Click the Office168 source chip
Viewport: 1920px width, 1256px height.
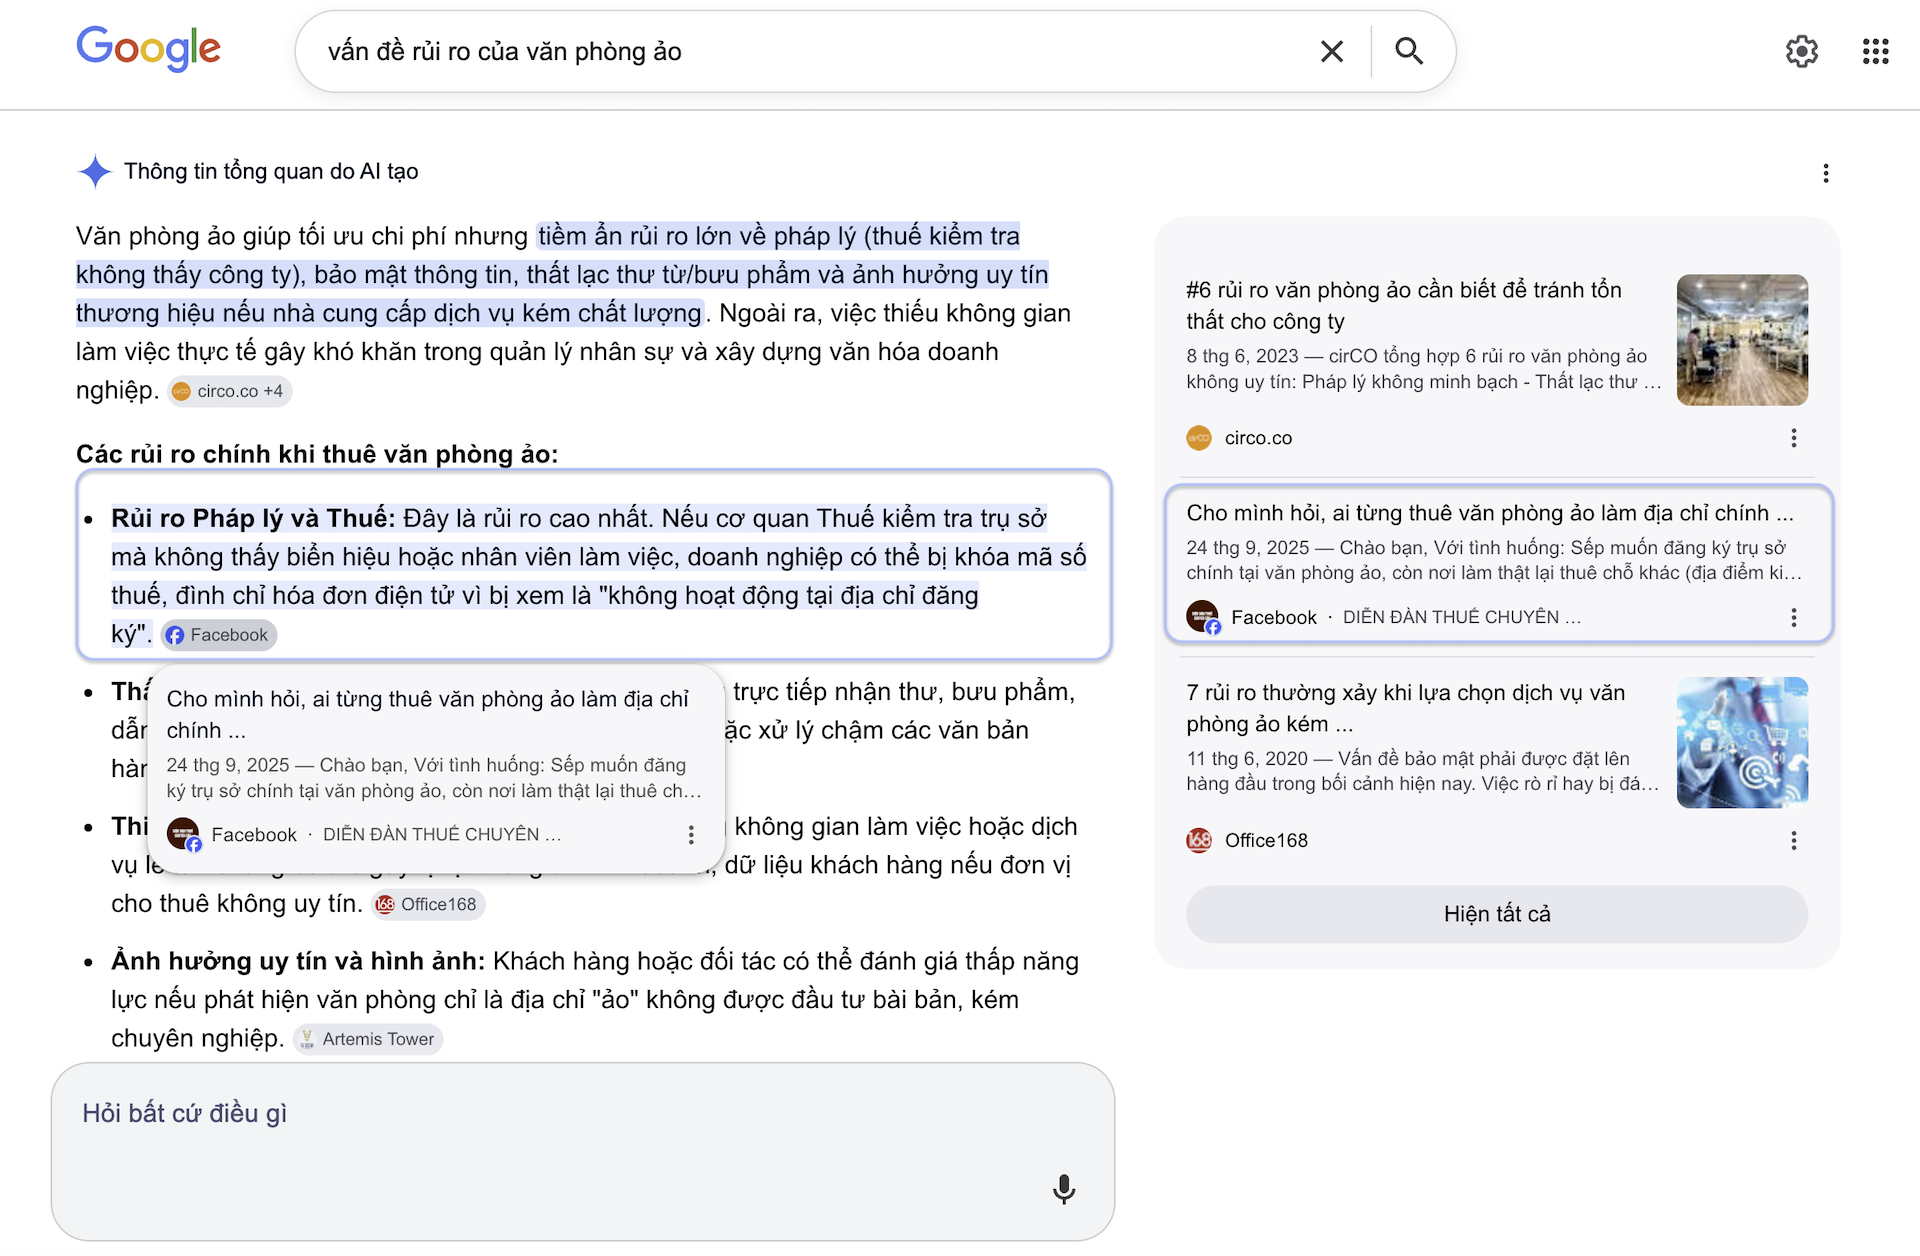point(427,904)
